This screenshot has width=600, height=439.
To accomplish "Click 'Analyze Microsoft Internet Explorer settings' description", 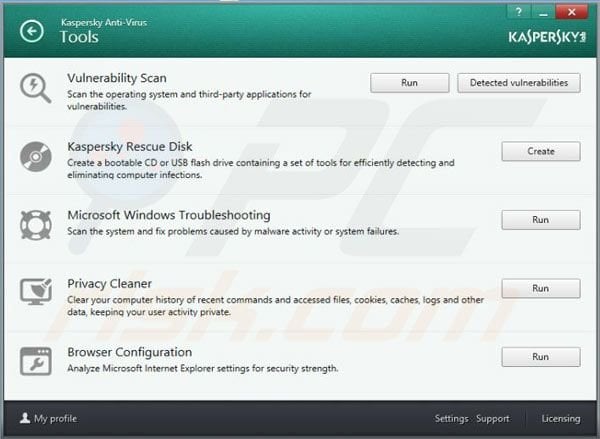I will click(x=203, y=368).
